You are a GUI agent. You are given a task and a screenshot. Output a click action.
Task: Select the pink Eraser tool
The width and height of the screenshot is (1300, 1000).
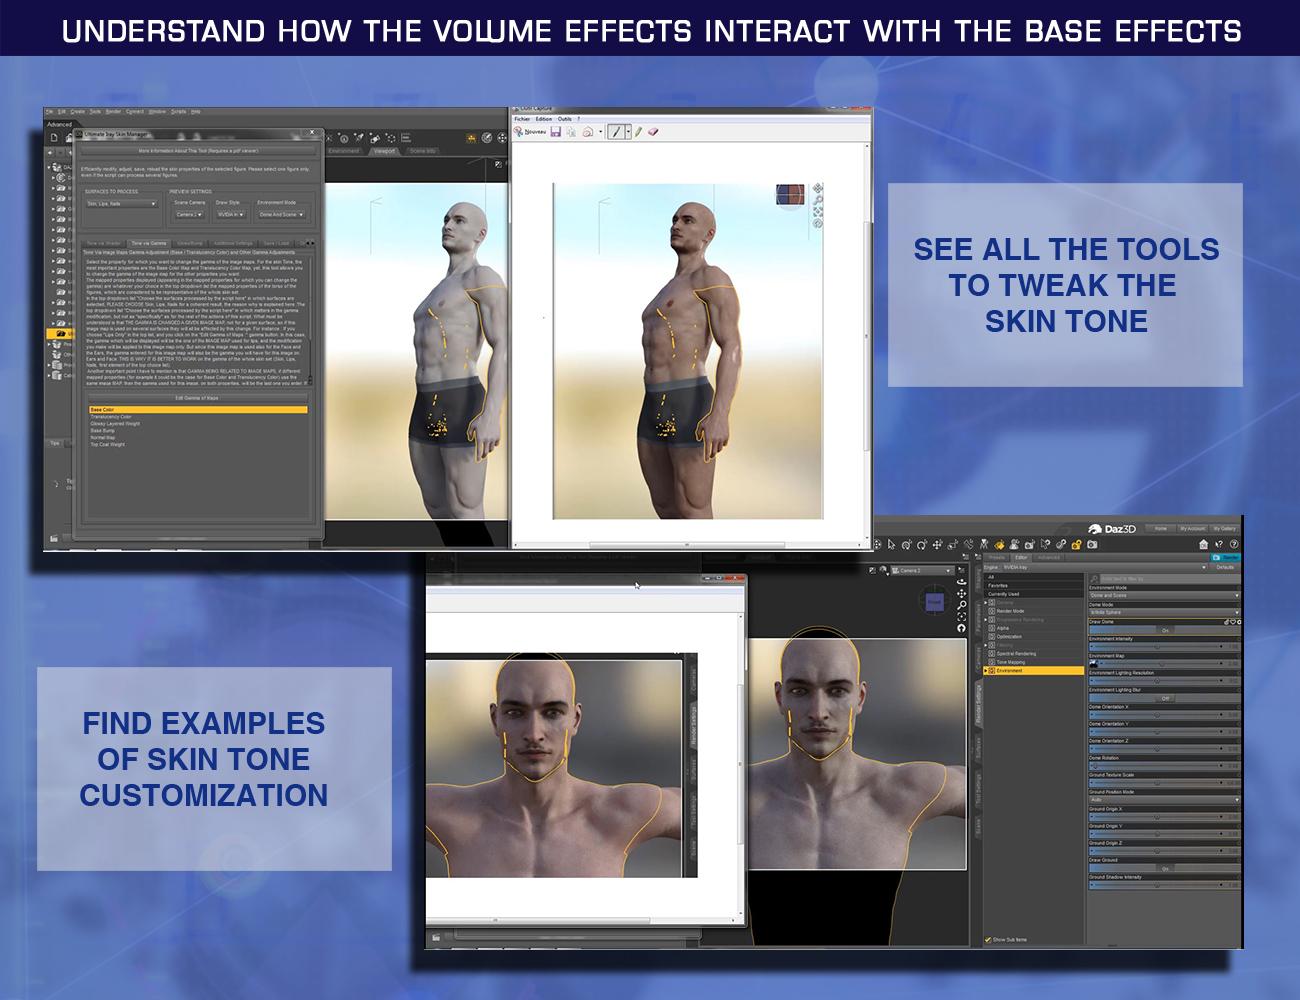[655, 132]
